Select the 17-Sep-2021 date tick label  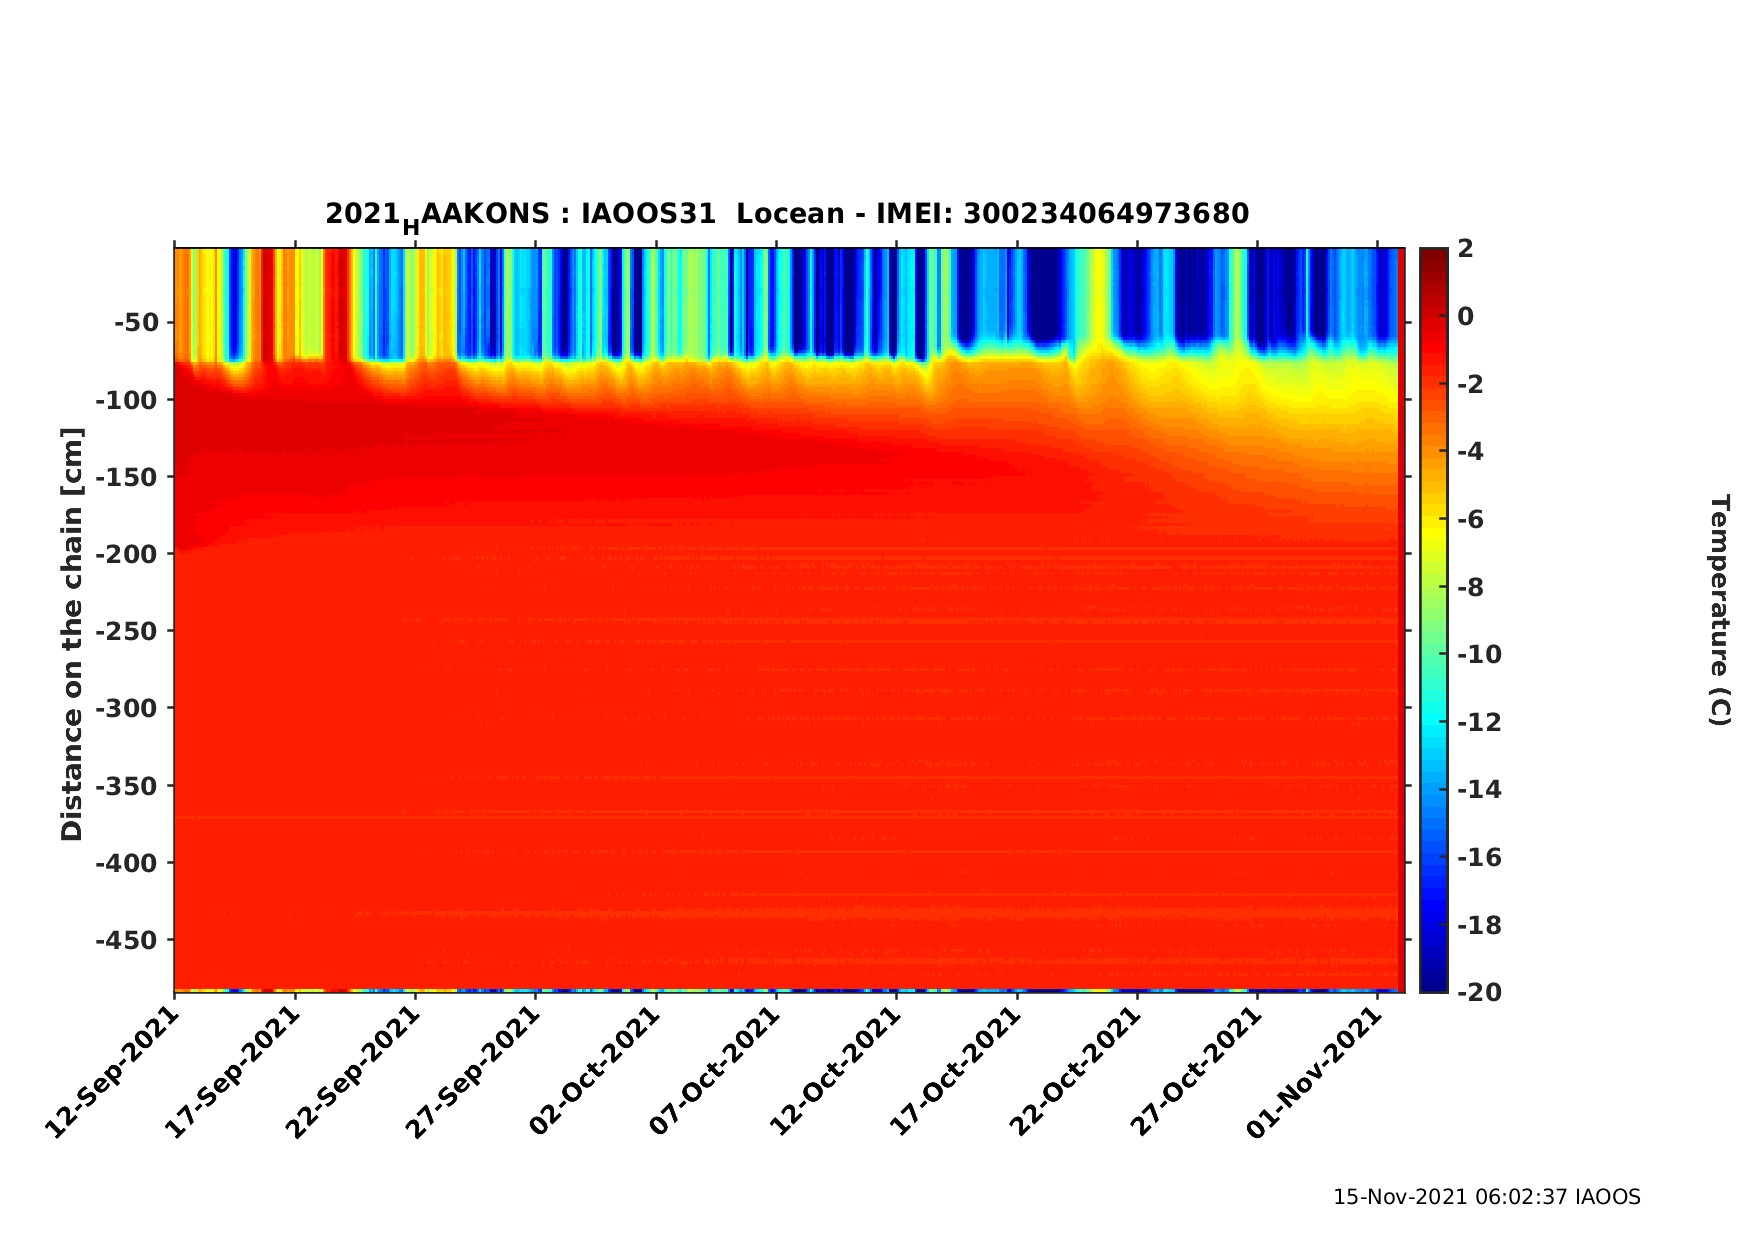pyautogui.click(x=233, y=1071)
